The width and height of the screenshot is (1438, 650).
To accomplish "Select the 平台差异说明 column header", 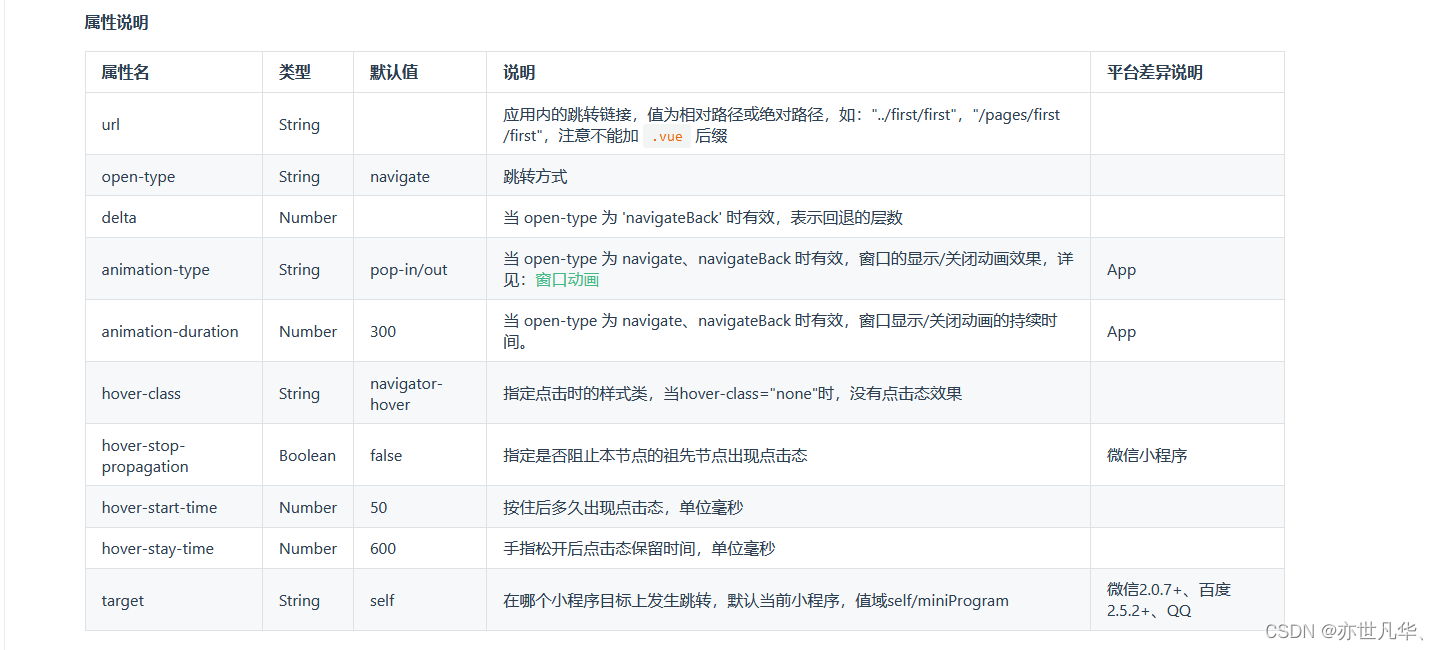I will pos(1155,72).
